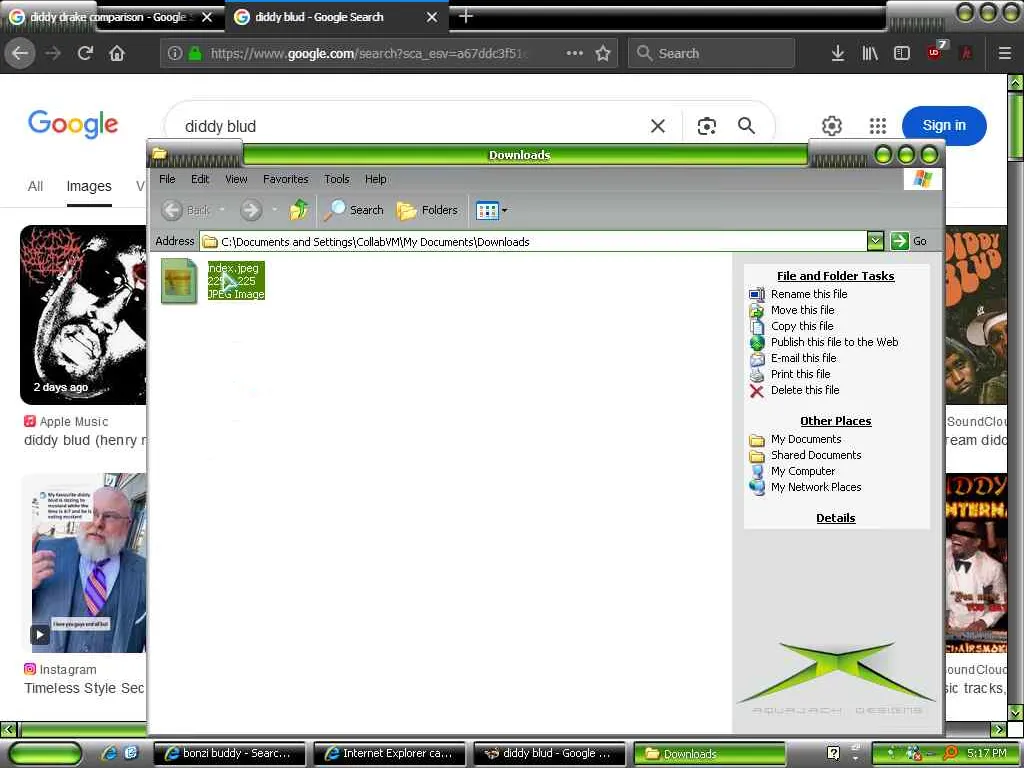Go to My Documents in Other Places
1024x768 pixels.
point(806,439)
